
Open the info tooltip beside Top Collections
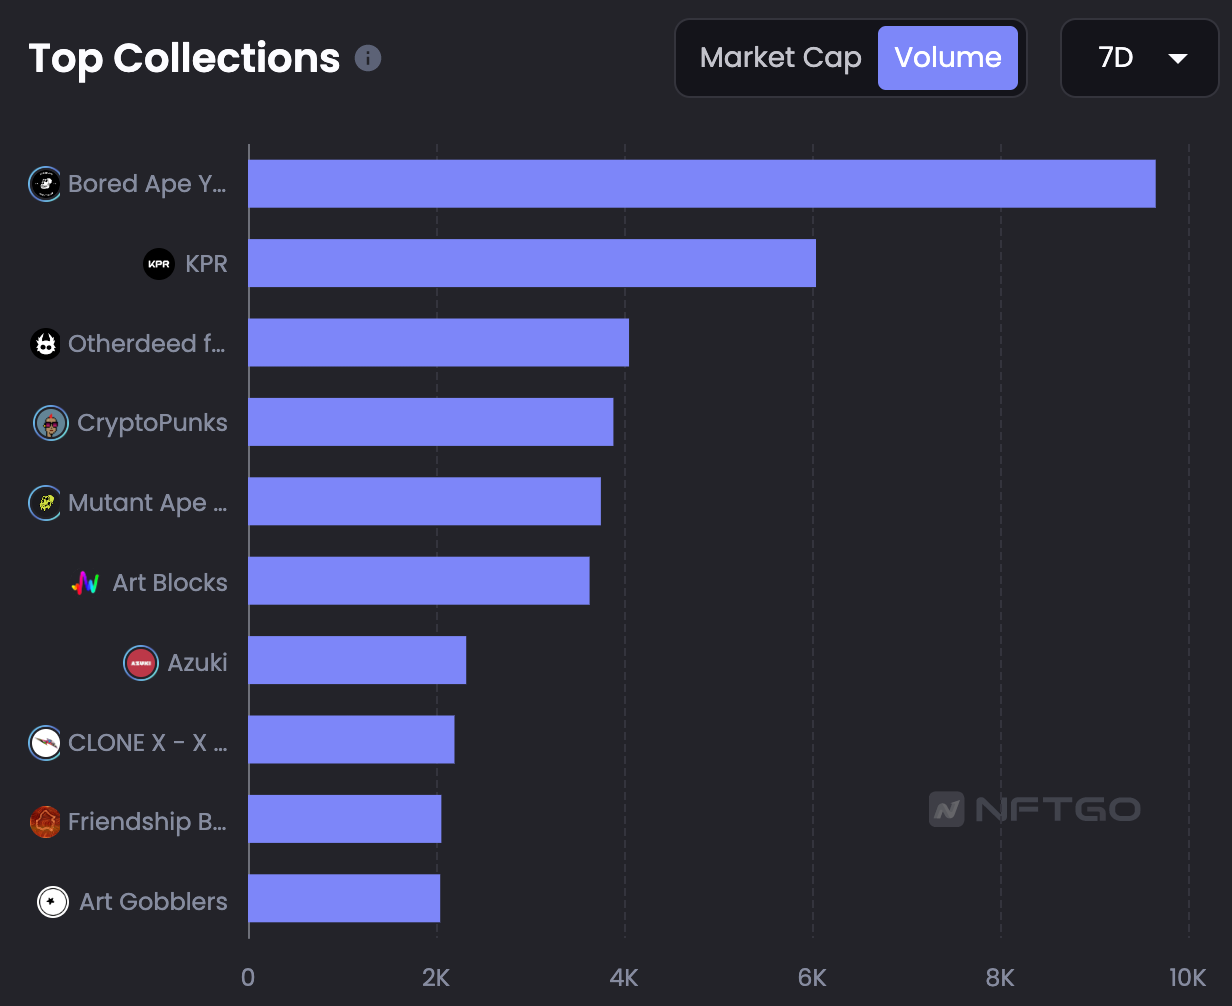368,58
